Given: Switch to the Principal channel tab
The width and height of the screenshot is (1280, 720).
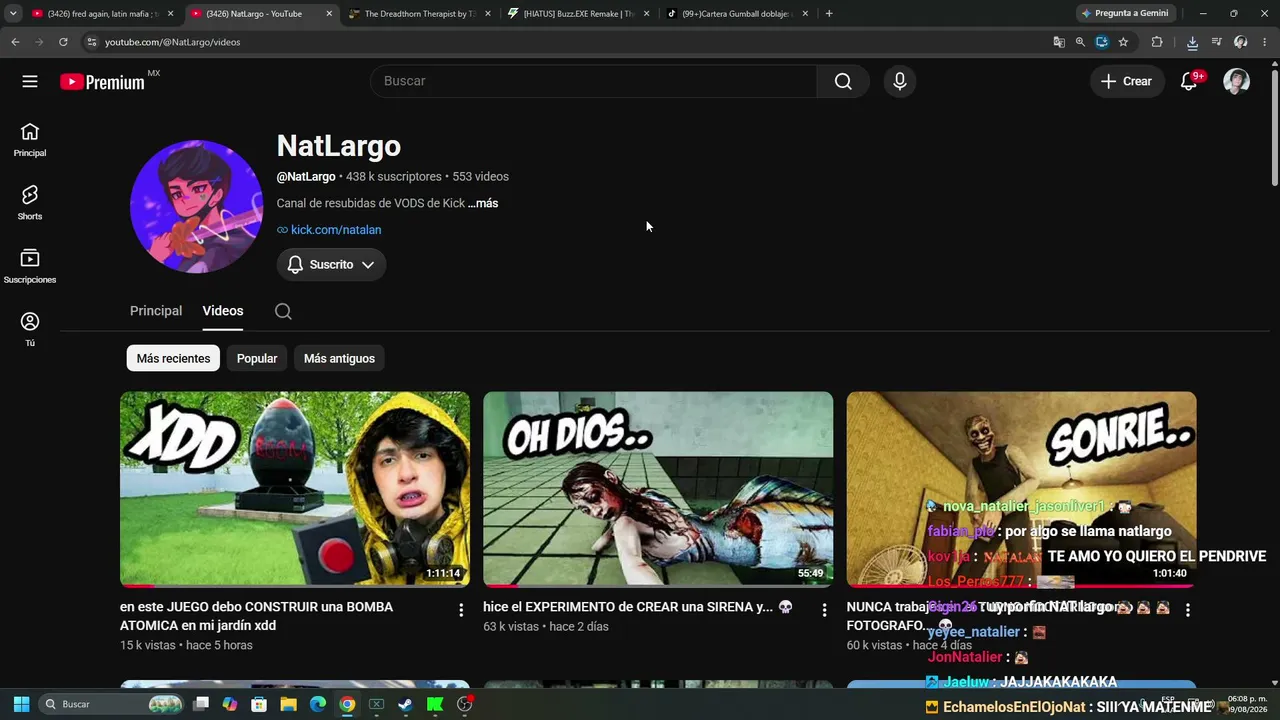Looking at the screenshot, I should pos(156,311).
